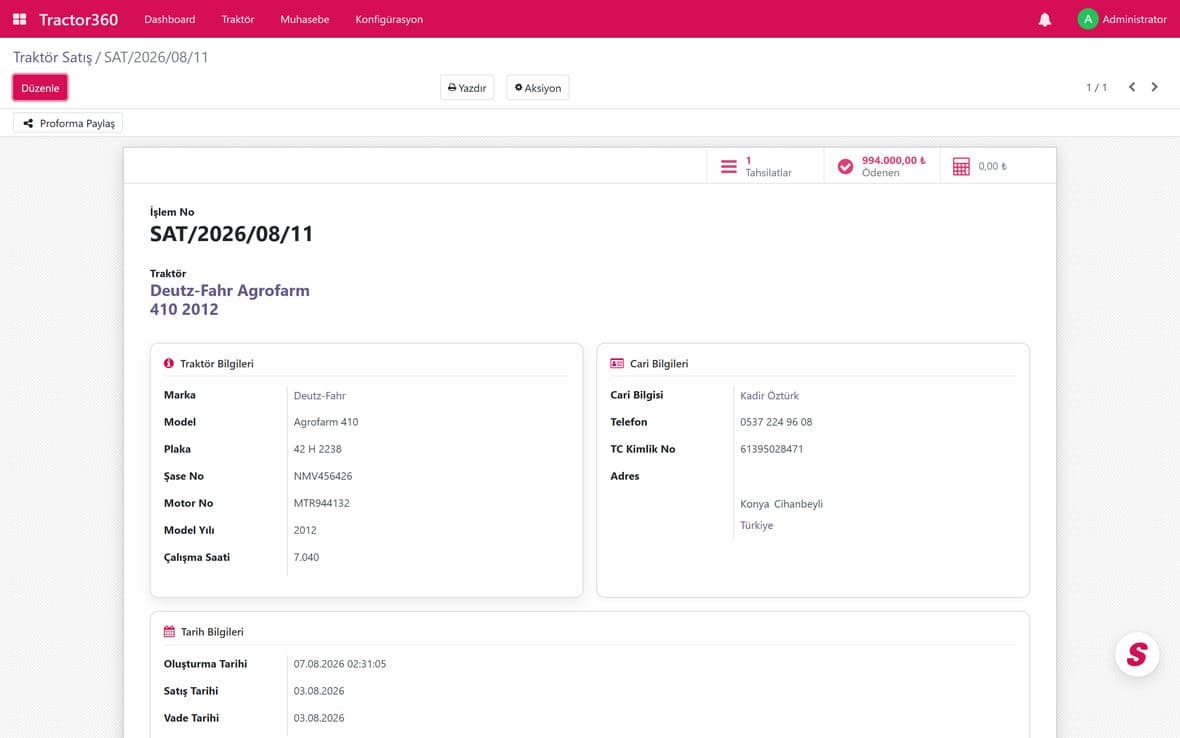Click the plate number 42 H 2238

tap(318, 449)
